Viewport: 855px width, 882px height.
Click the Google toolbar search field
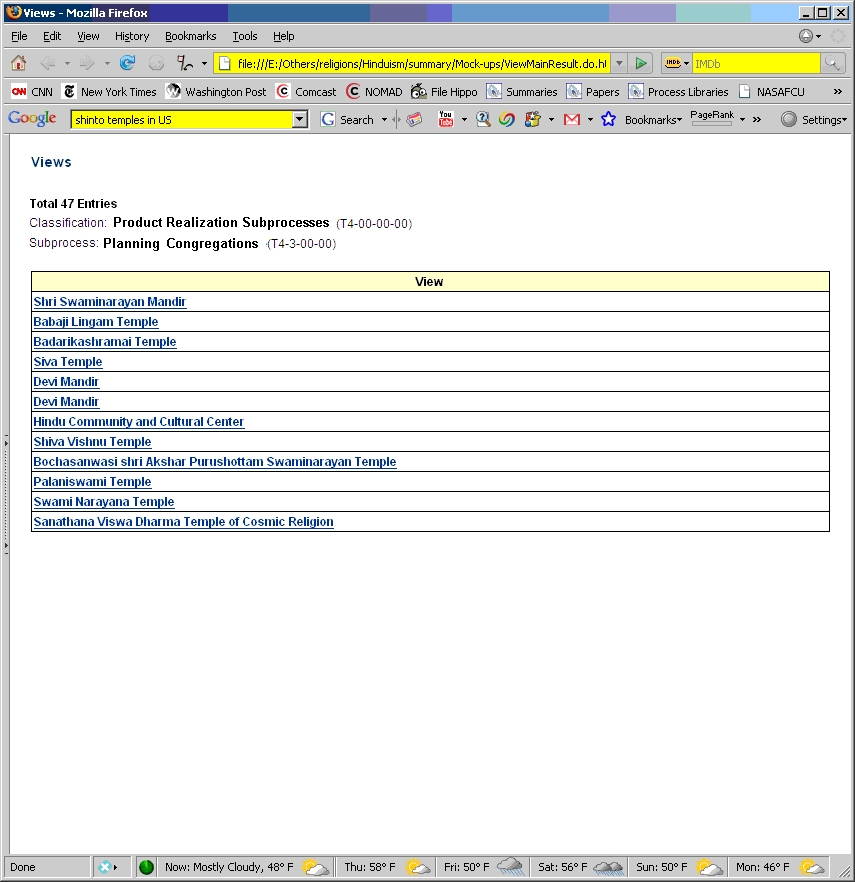pos(182,119)
